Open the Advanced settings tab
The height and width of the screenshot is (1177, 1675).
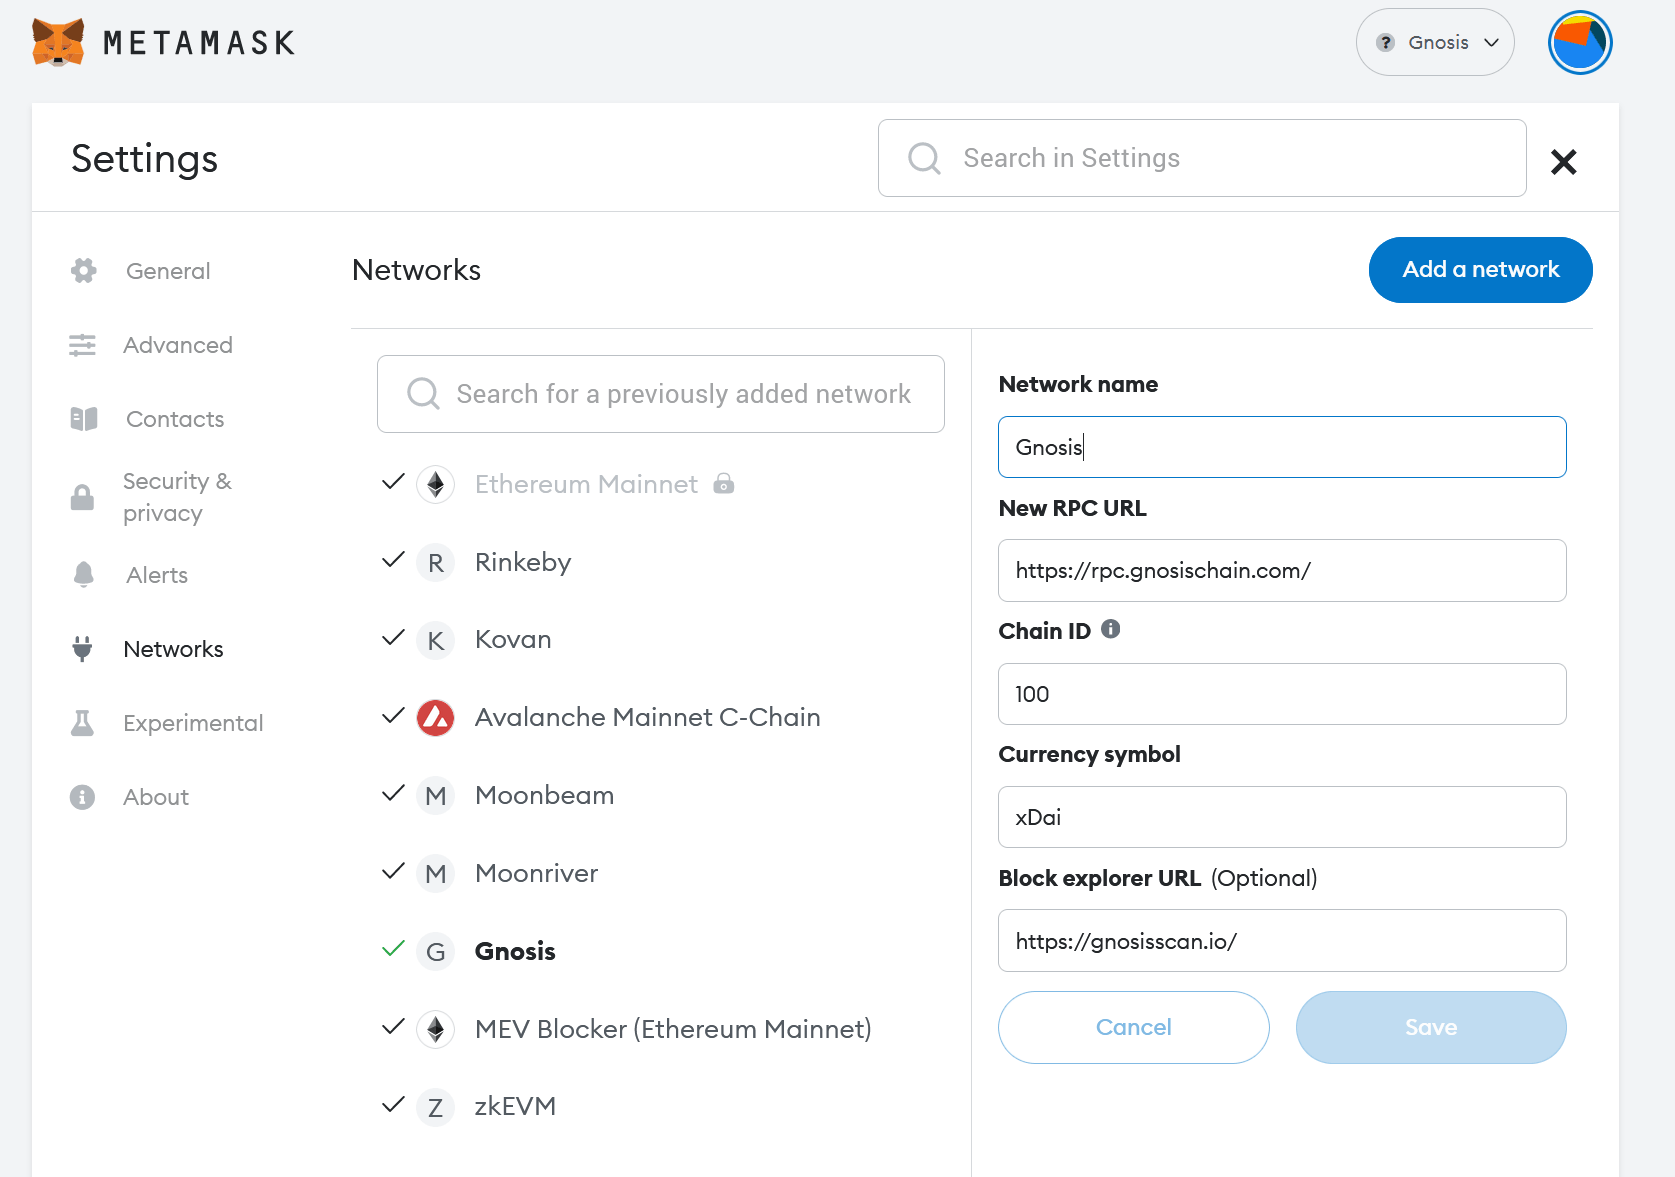click(177, 345)
